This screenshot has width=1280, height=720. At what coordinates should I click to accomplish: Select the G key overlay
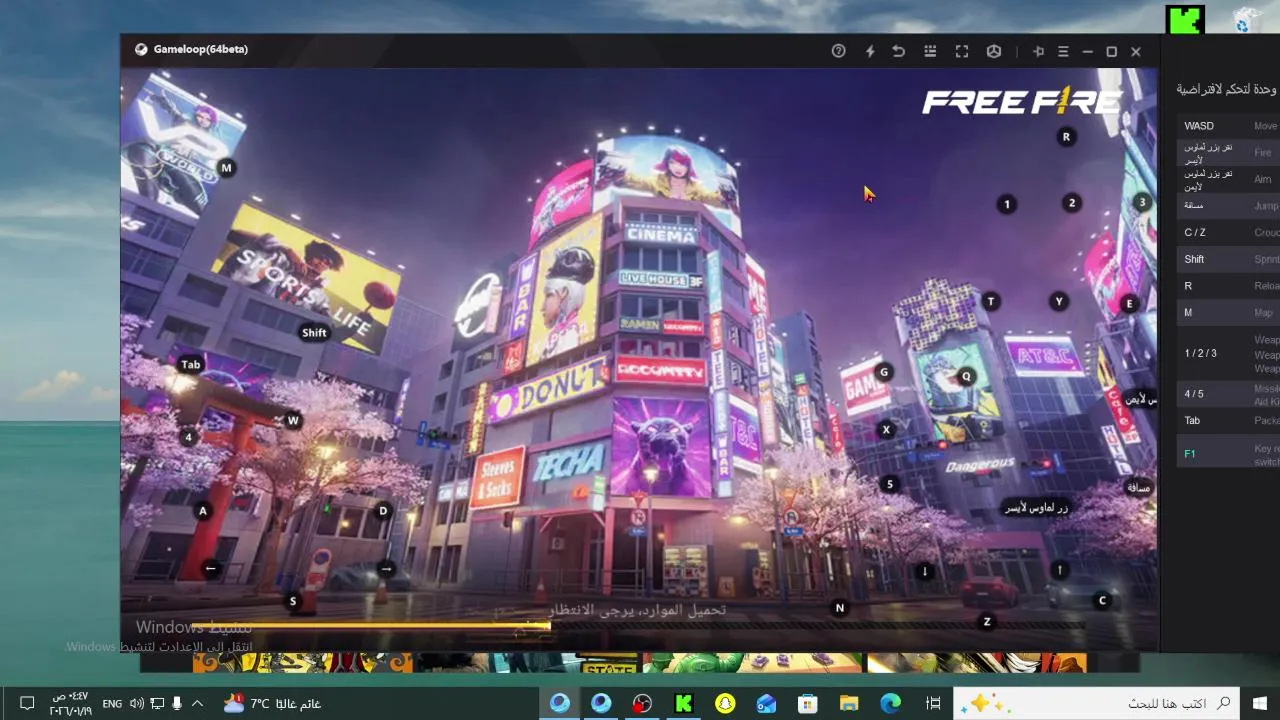883,372
